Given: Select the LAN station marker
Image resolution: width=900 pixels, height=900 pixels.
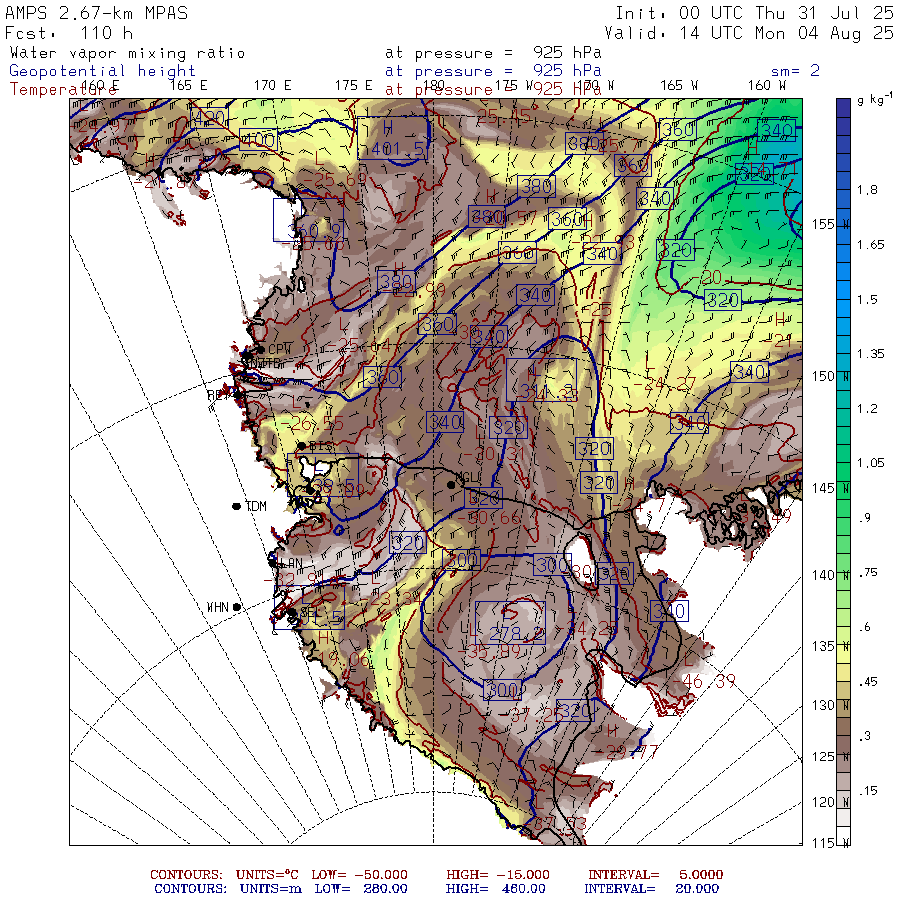Looking at the screenshot, I should pos(273,562).
